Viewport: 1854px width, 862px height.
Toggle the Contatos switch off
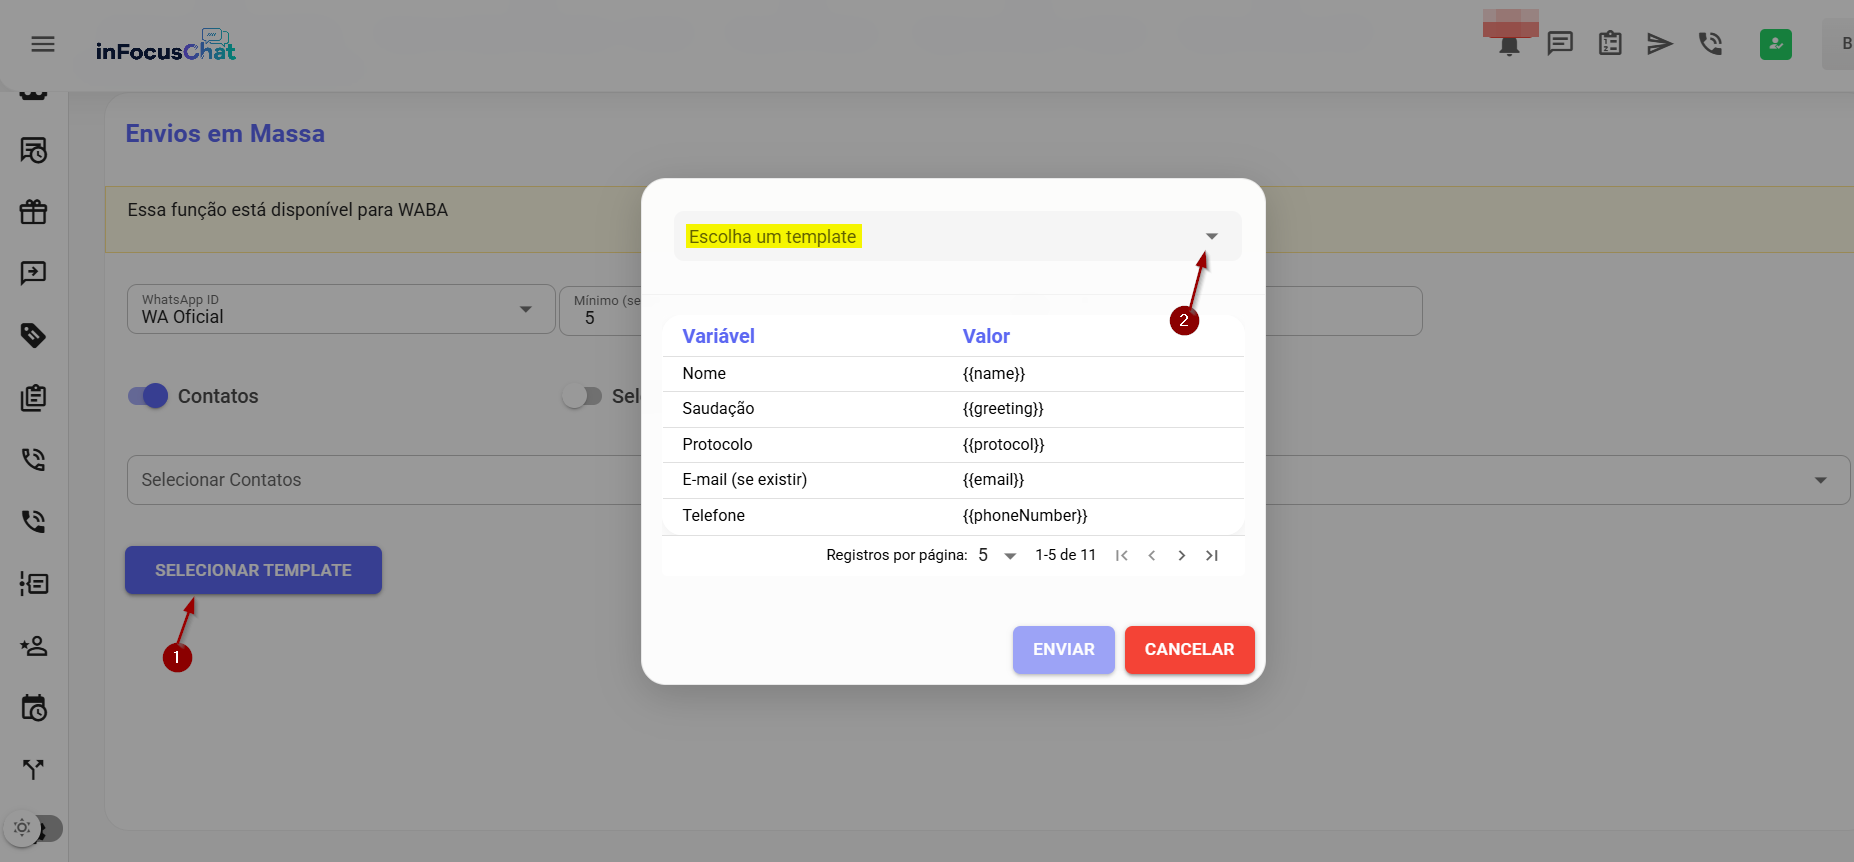(148, 396)
